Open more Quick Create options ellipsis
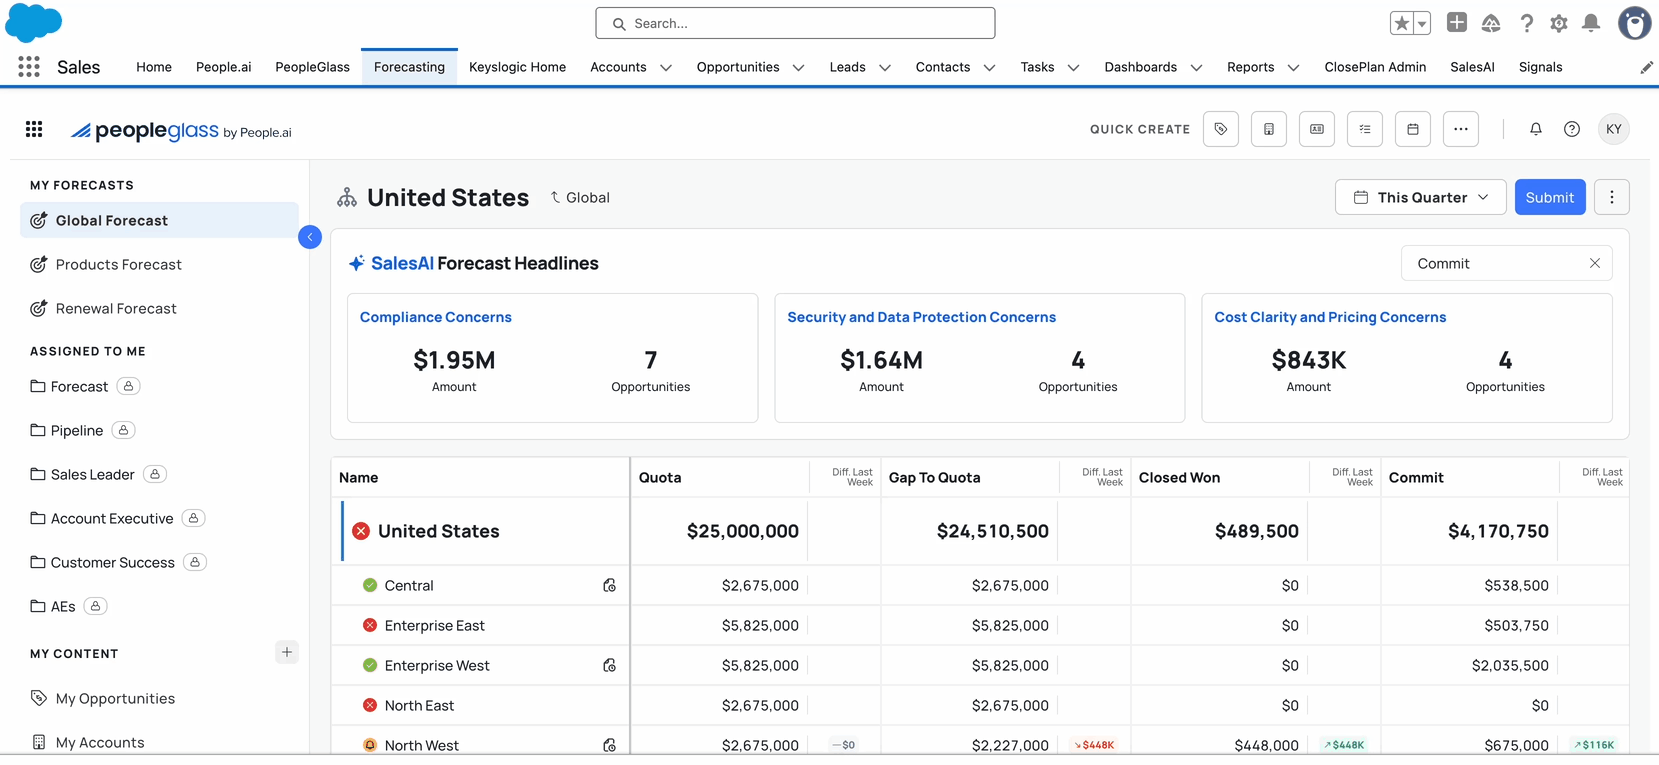The image size is (1659, 765). pyautogui.click(x=1461, y=129)
